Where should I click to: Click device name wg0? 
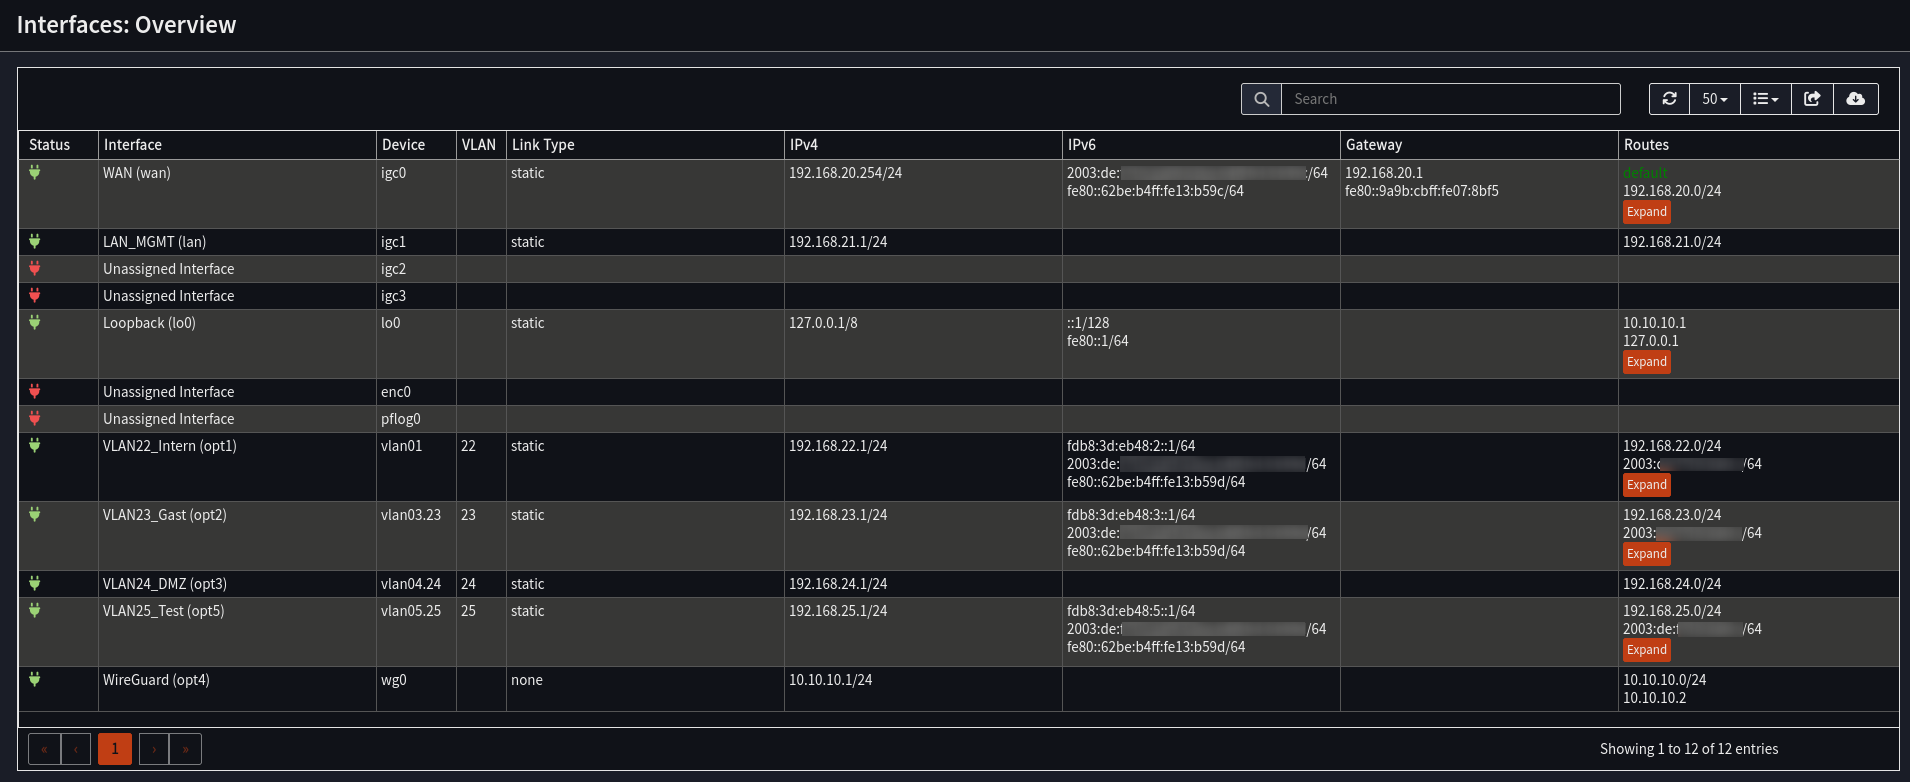(x=394, y=681)
